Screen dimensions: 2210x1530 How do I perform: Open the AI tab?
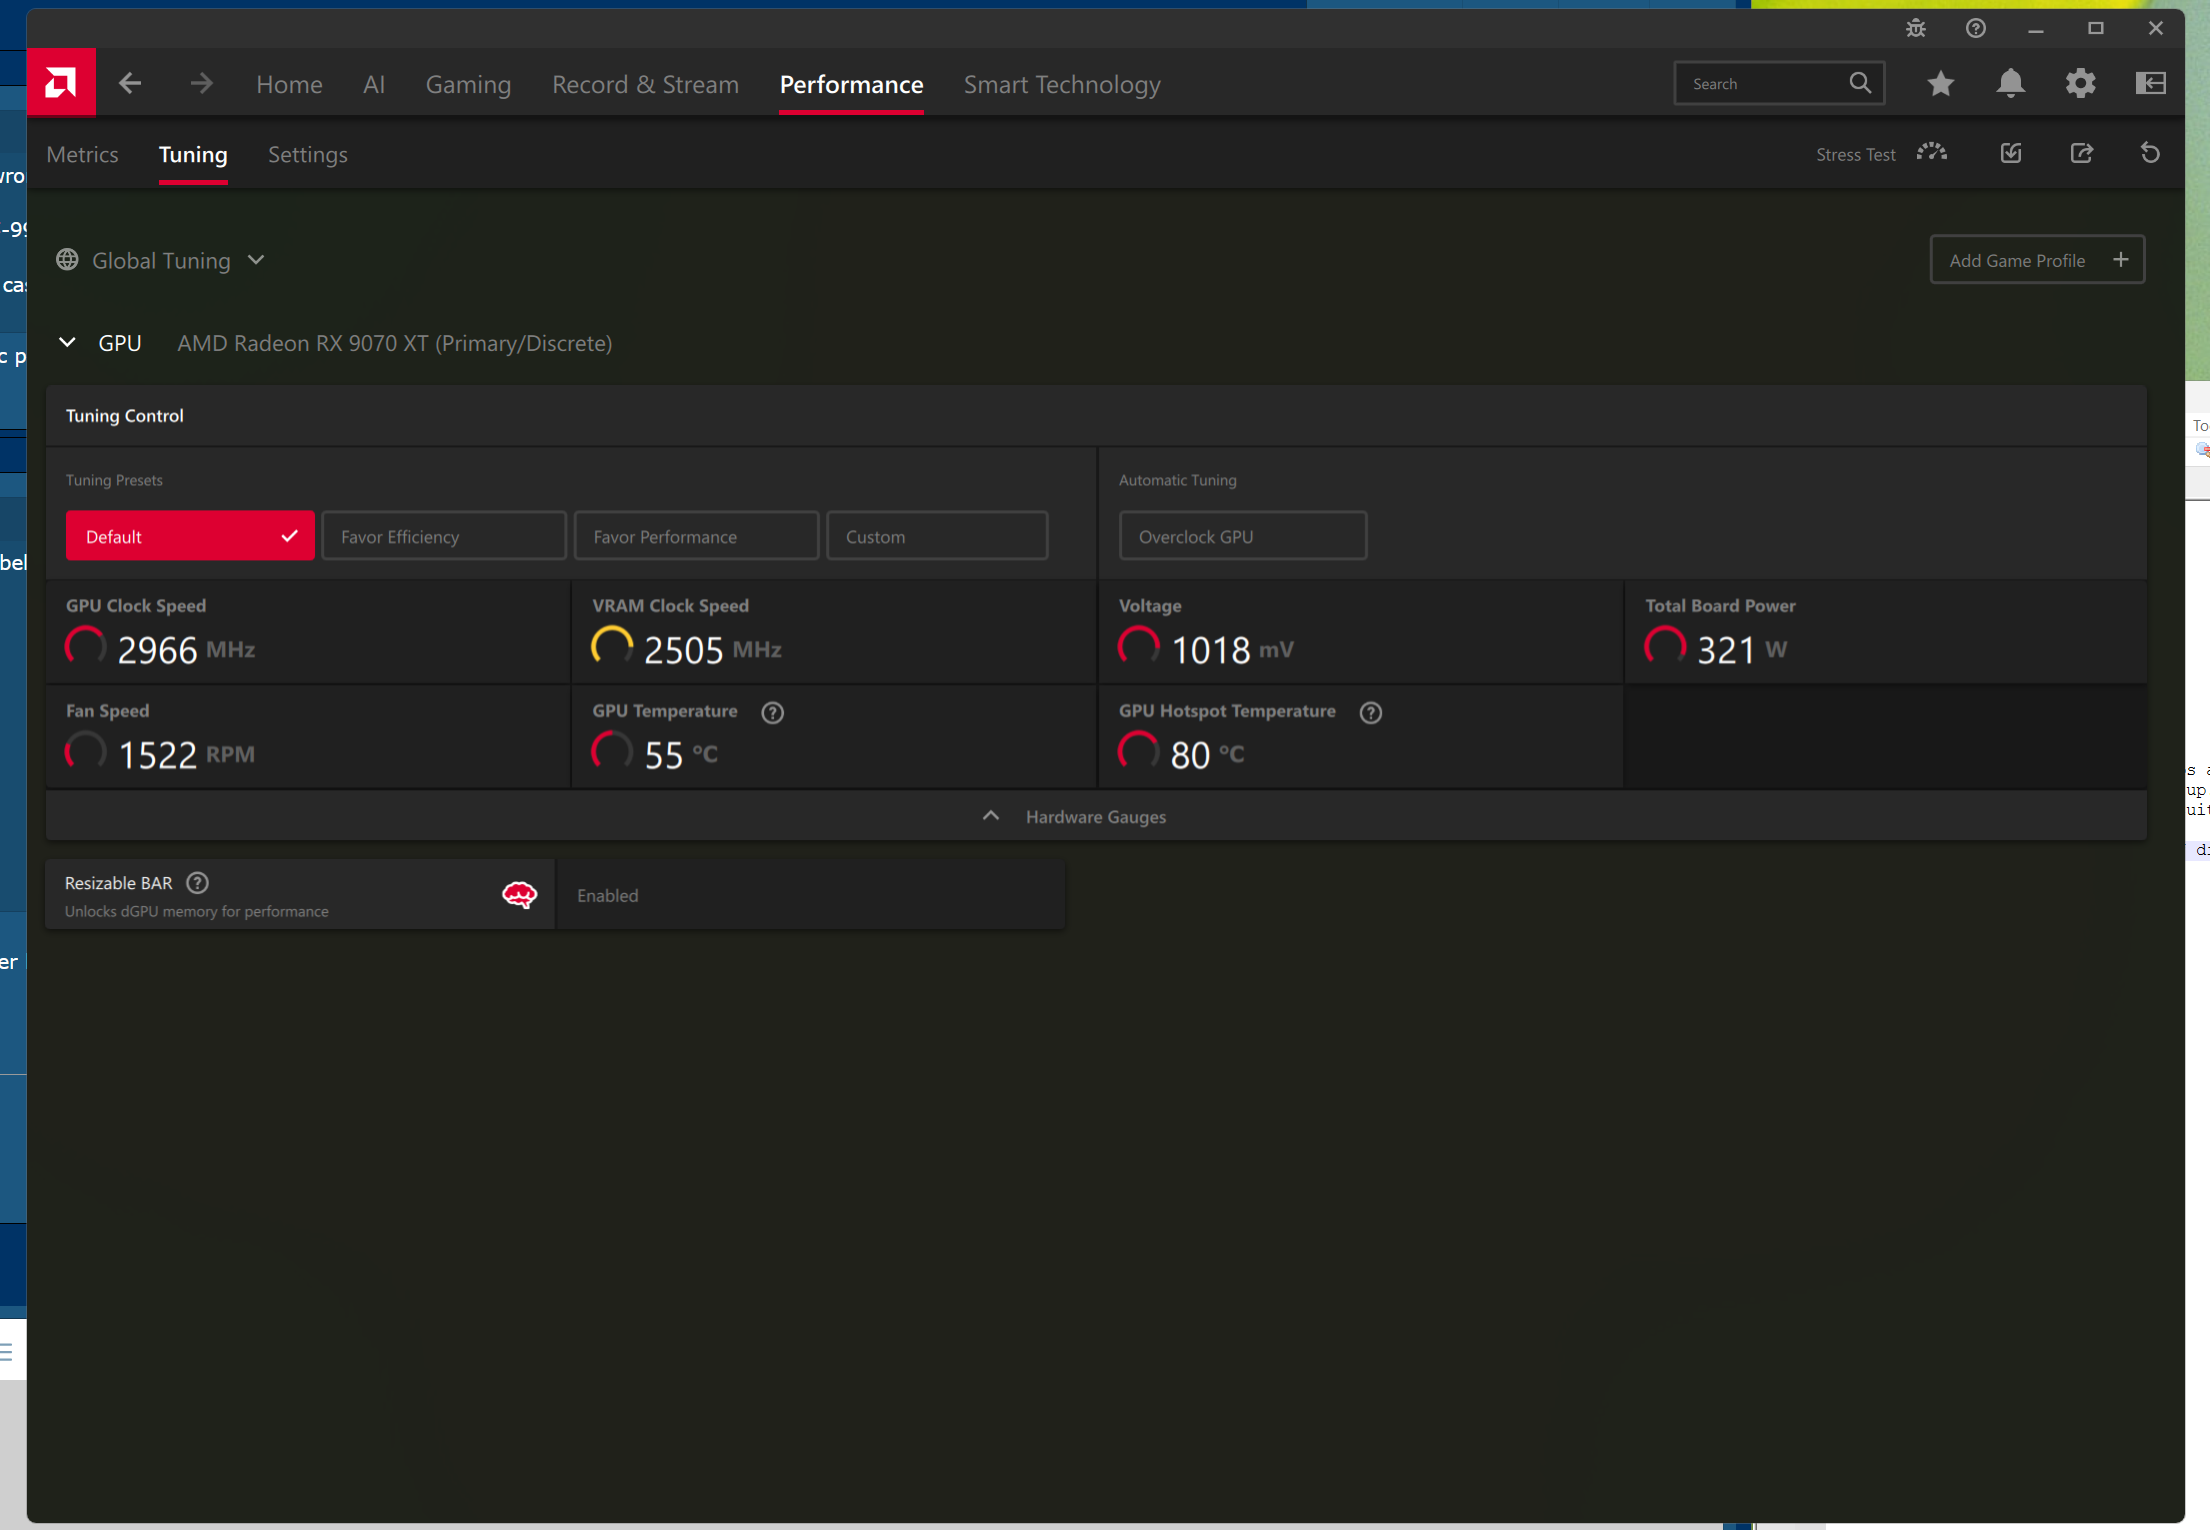coord(374,84)
